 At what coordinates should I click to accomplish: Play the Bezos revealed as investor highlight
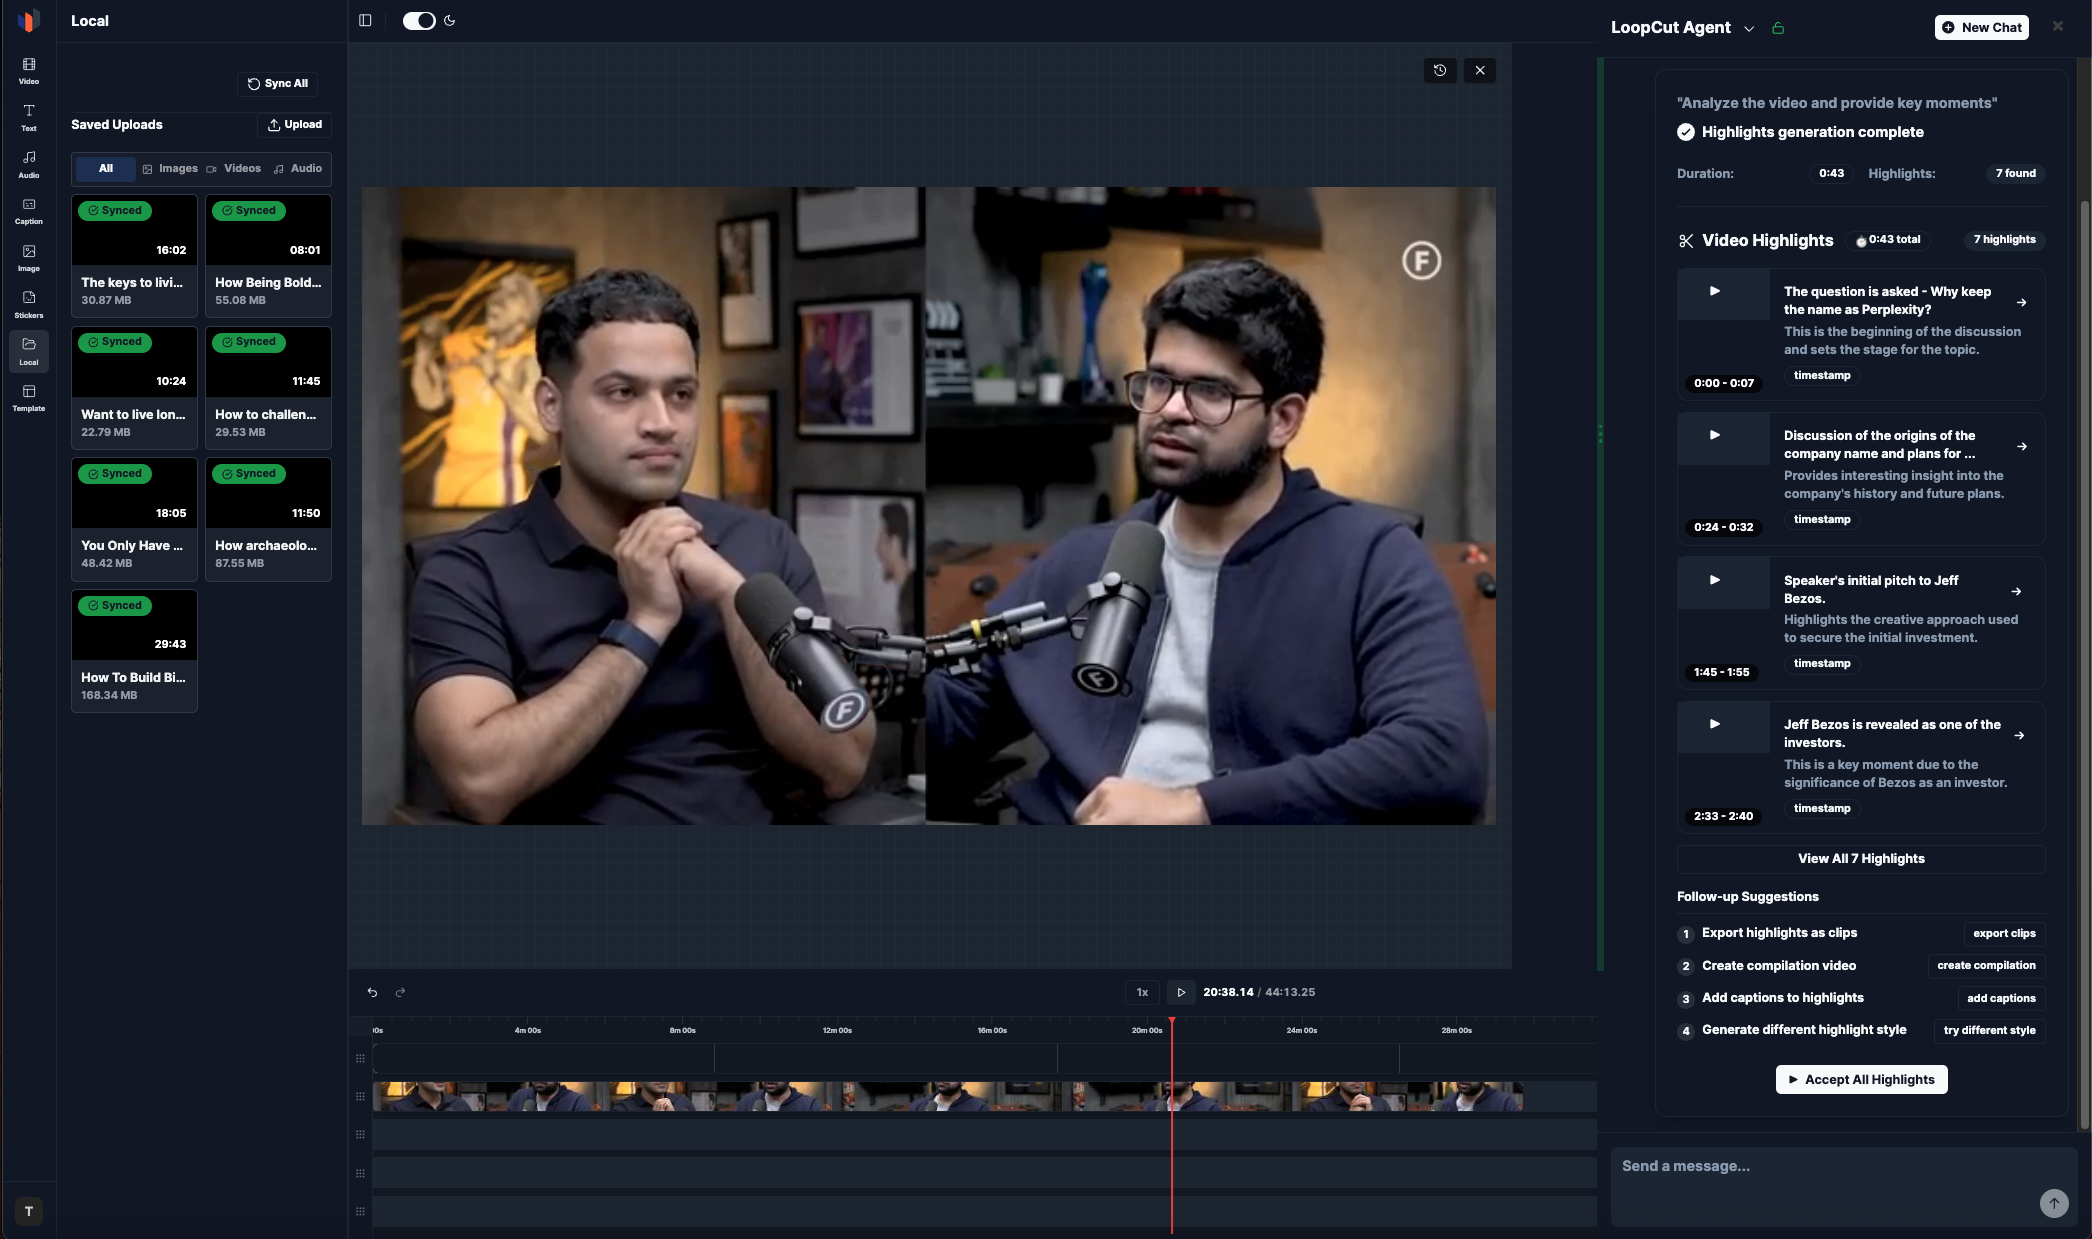(x=1715, y=724)
